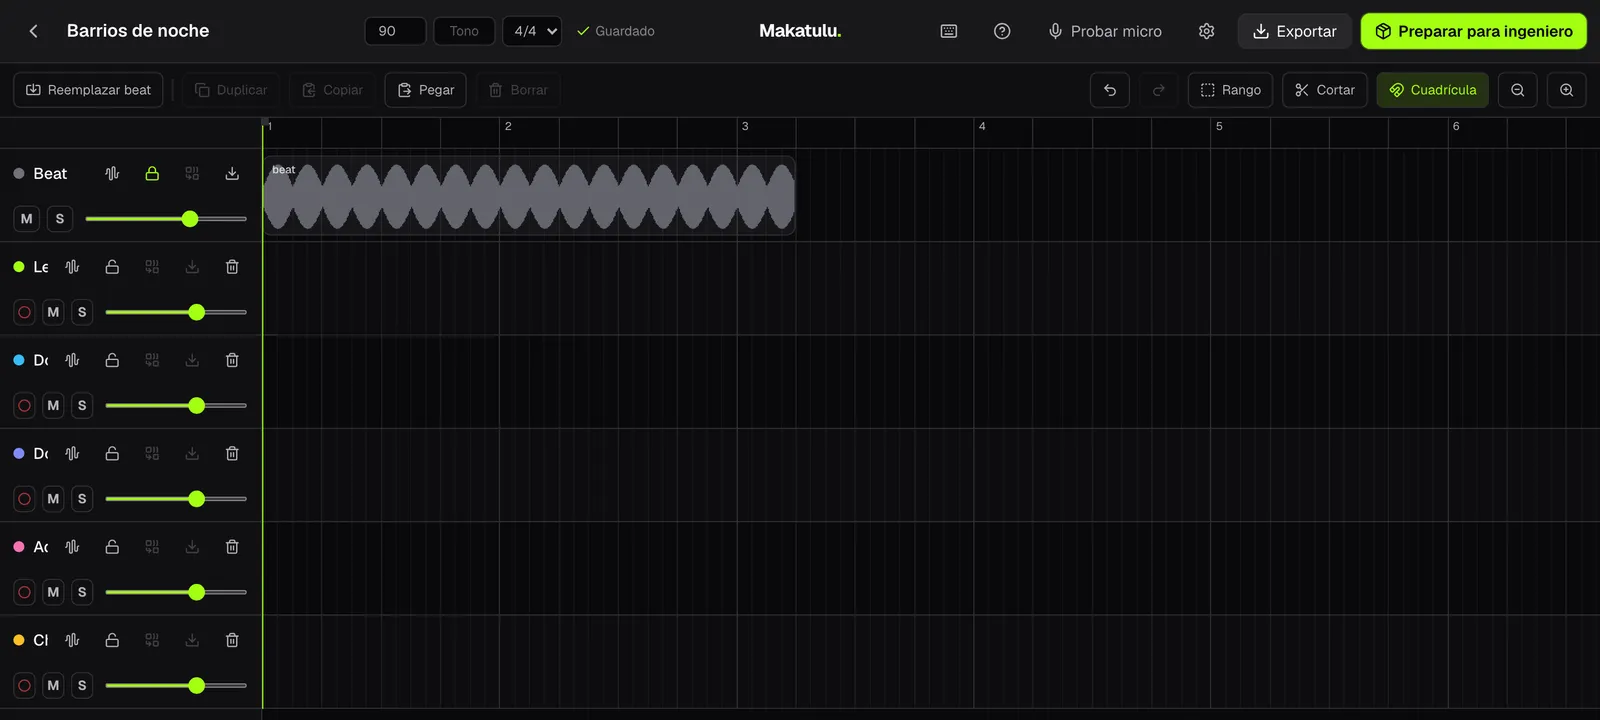Image resolution: width=1600 pixels, height=720 pixels.
Task: Click Probar micro
Action: [1105, 31]
